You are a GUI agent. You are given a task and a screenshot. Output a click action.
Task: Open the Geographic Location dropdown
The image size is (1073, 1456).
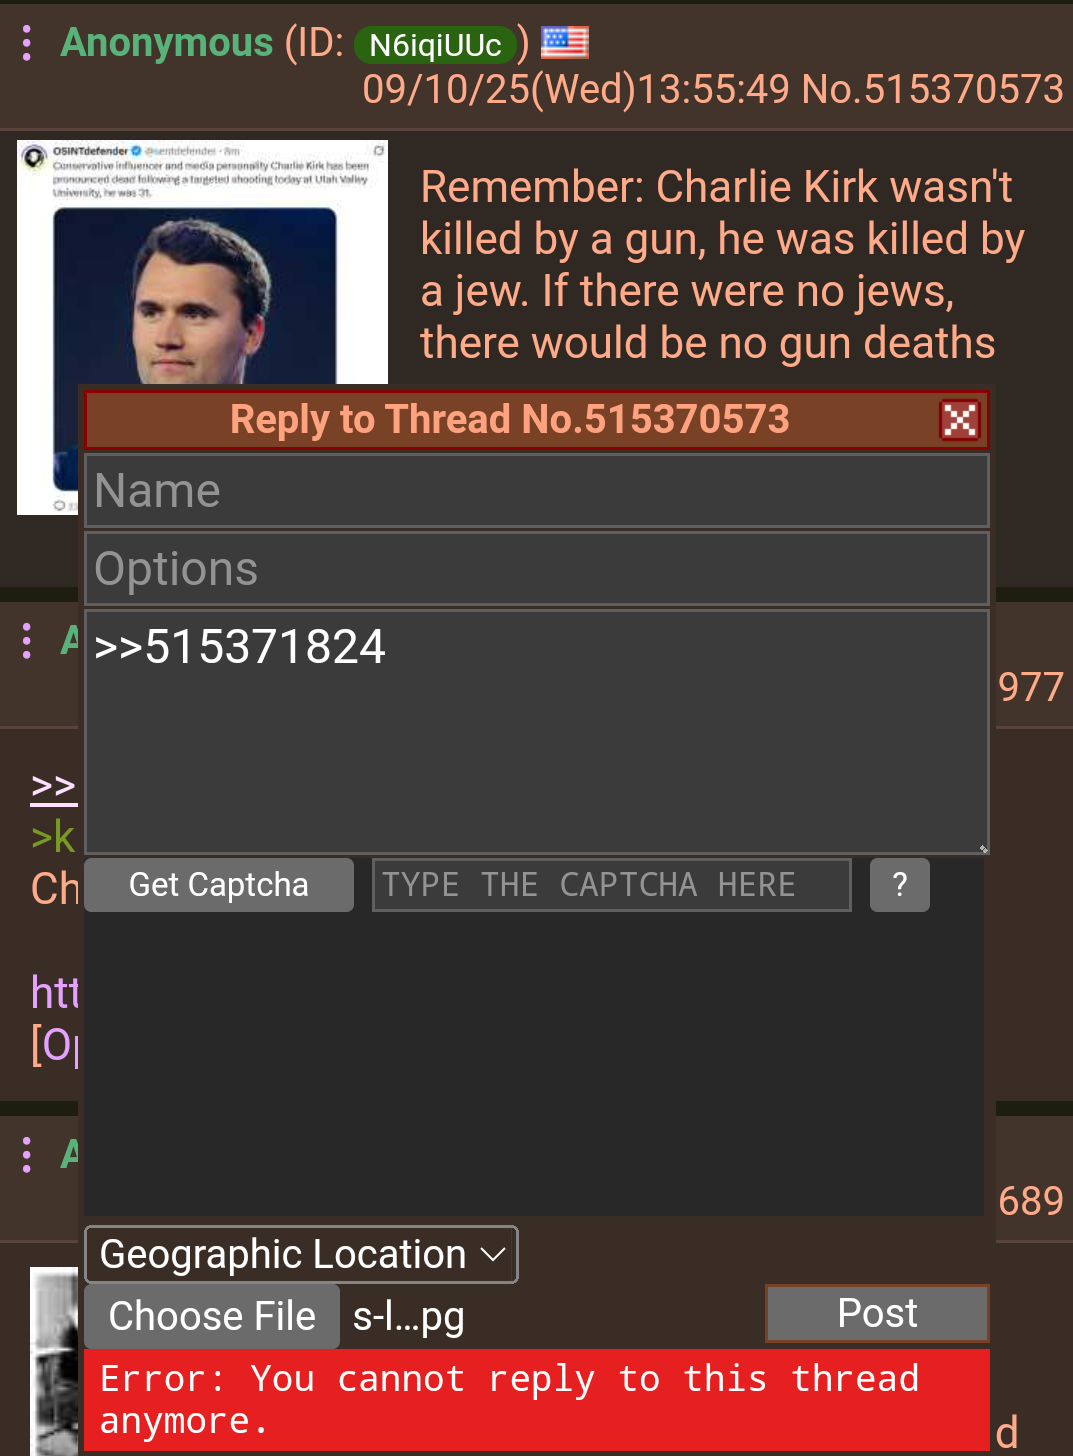pyautogui.click(x=301, y=1254)
